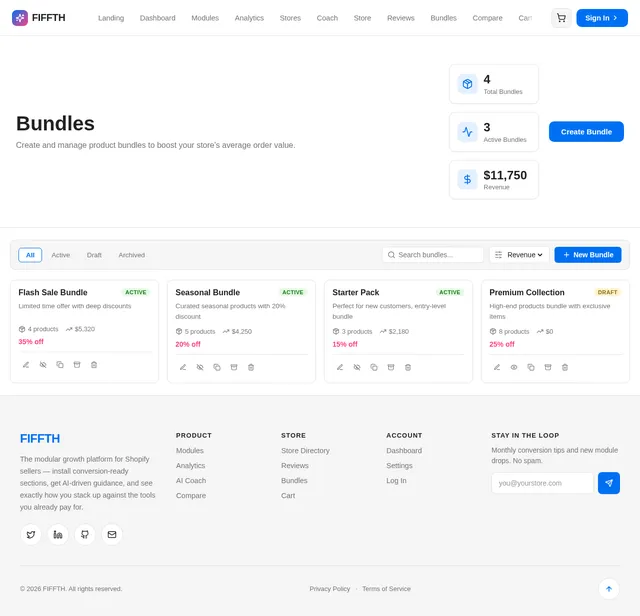Open Log In footer link
640x616 pixels.
coord(396,480)
